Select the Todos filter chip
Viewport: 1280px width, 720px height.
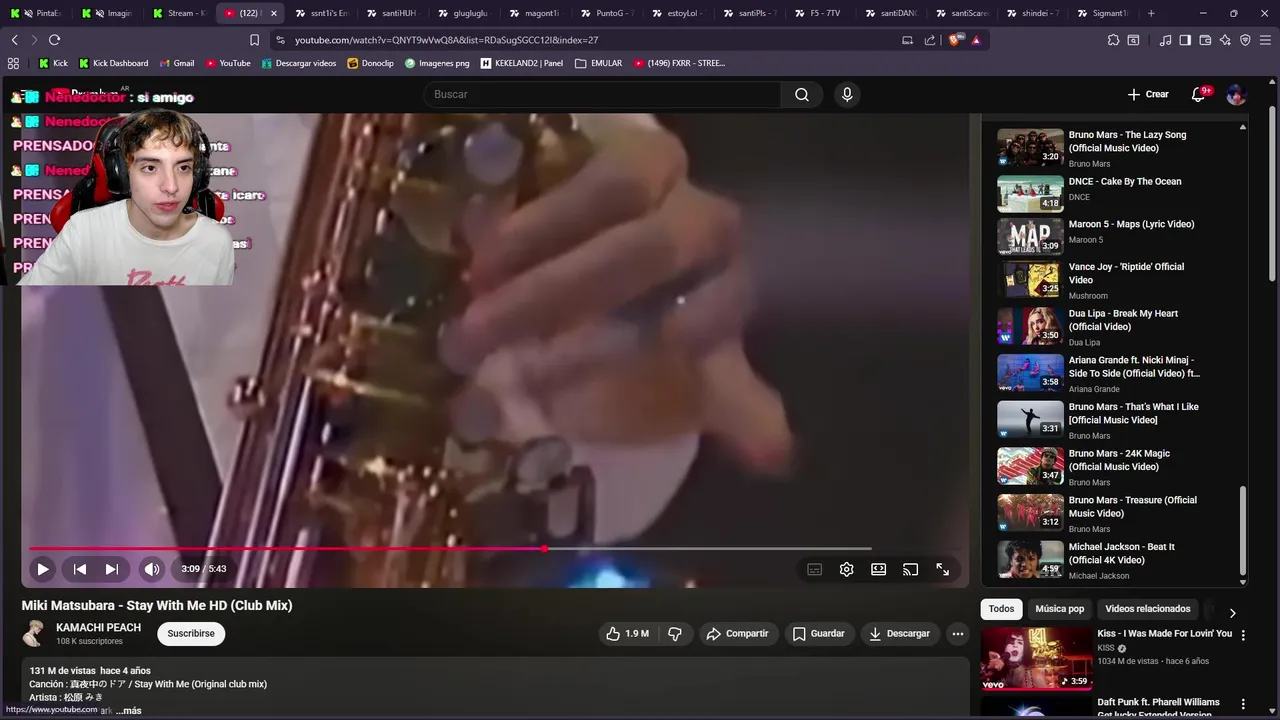click(x=1001, y=609)
